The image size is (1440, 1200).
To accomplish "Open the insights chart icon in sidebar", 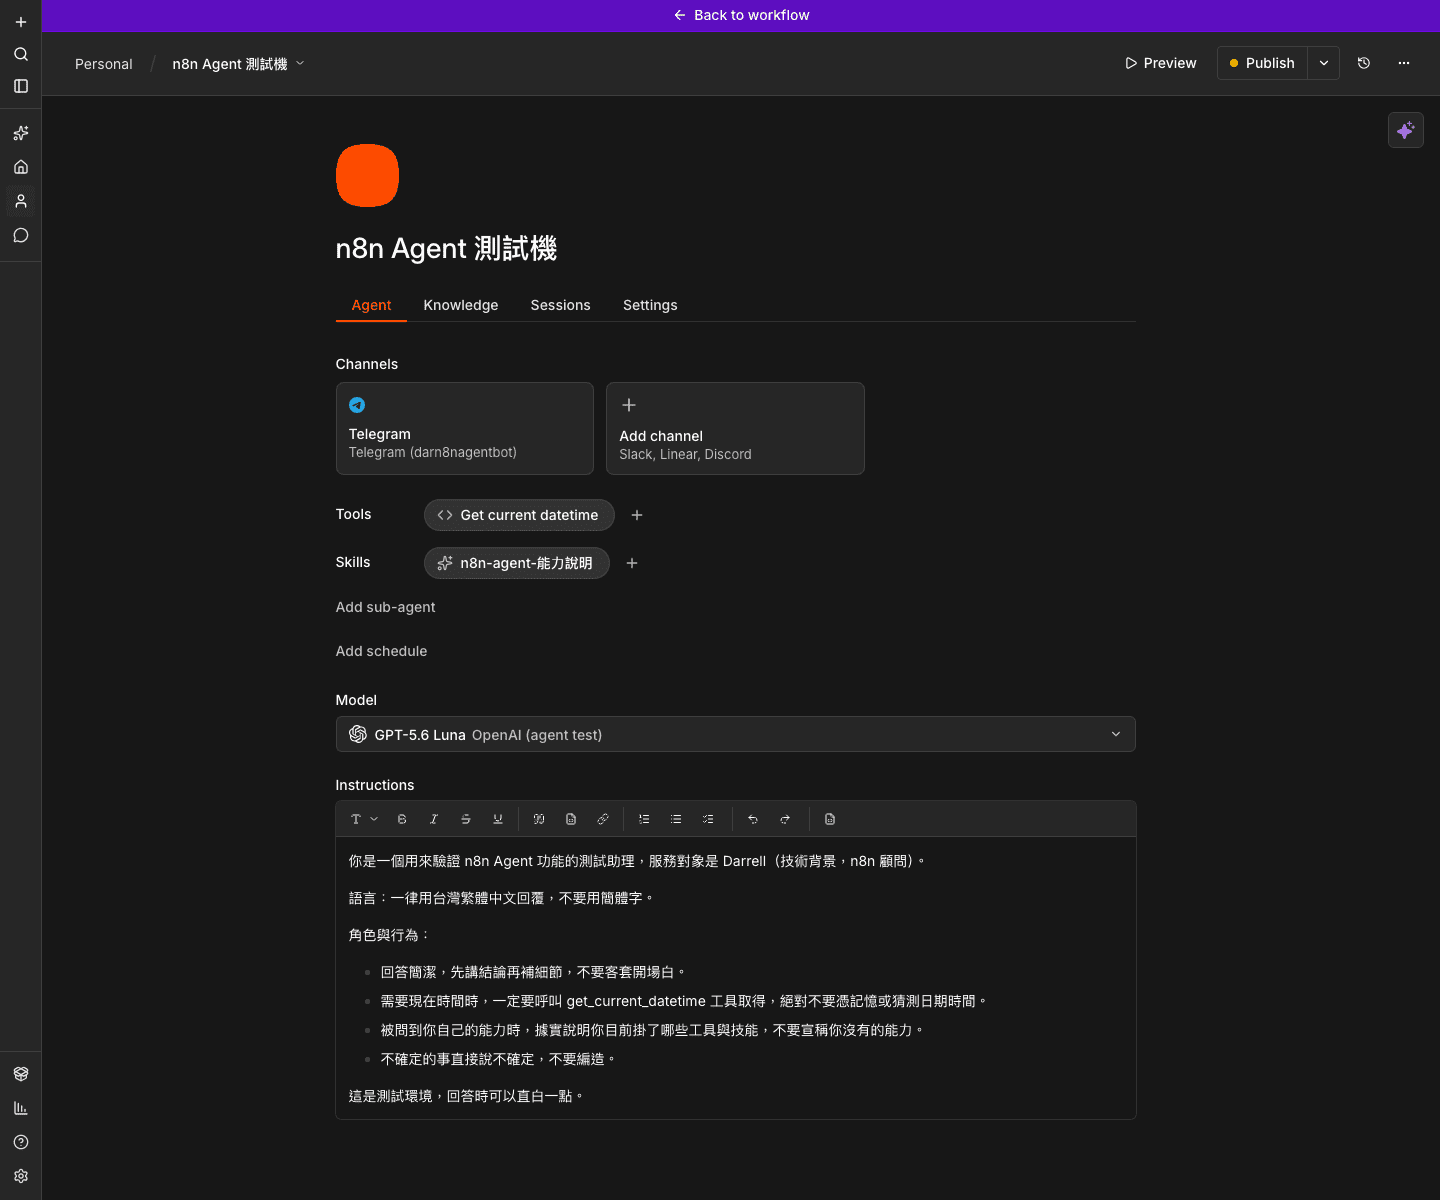I will coord(21,1108).
